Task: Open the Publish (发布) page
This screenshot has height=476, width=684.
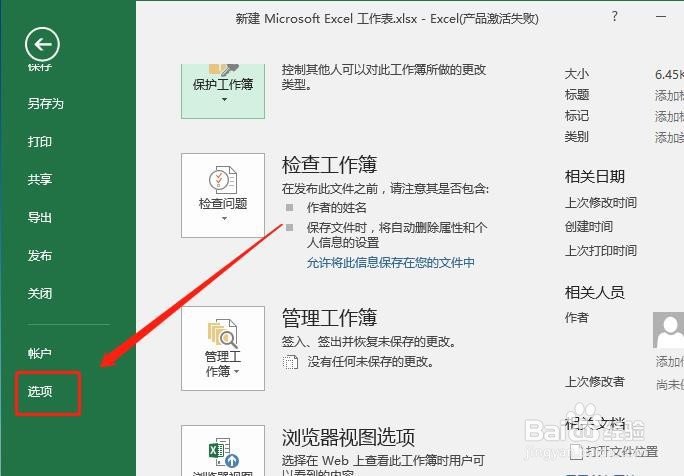Action: 40,255
